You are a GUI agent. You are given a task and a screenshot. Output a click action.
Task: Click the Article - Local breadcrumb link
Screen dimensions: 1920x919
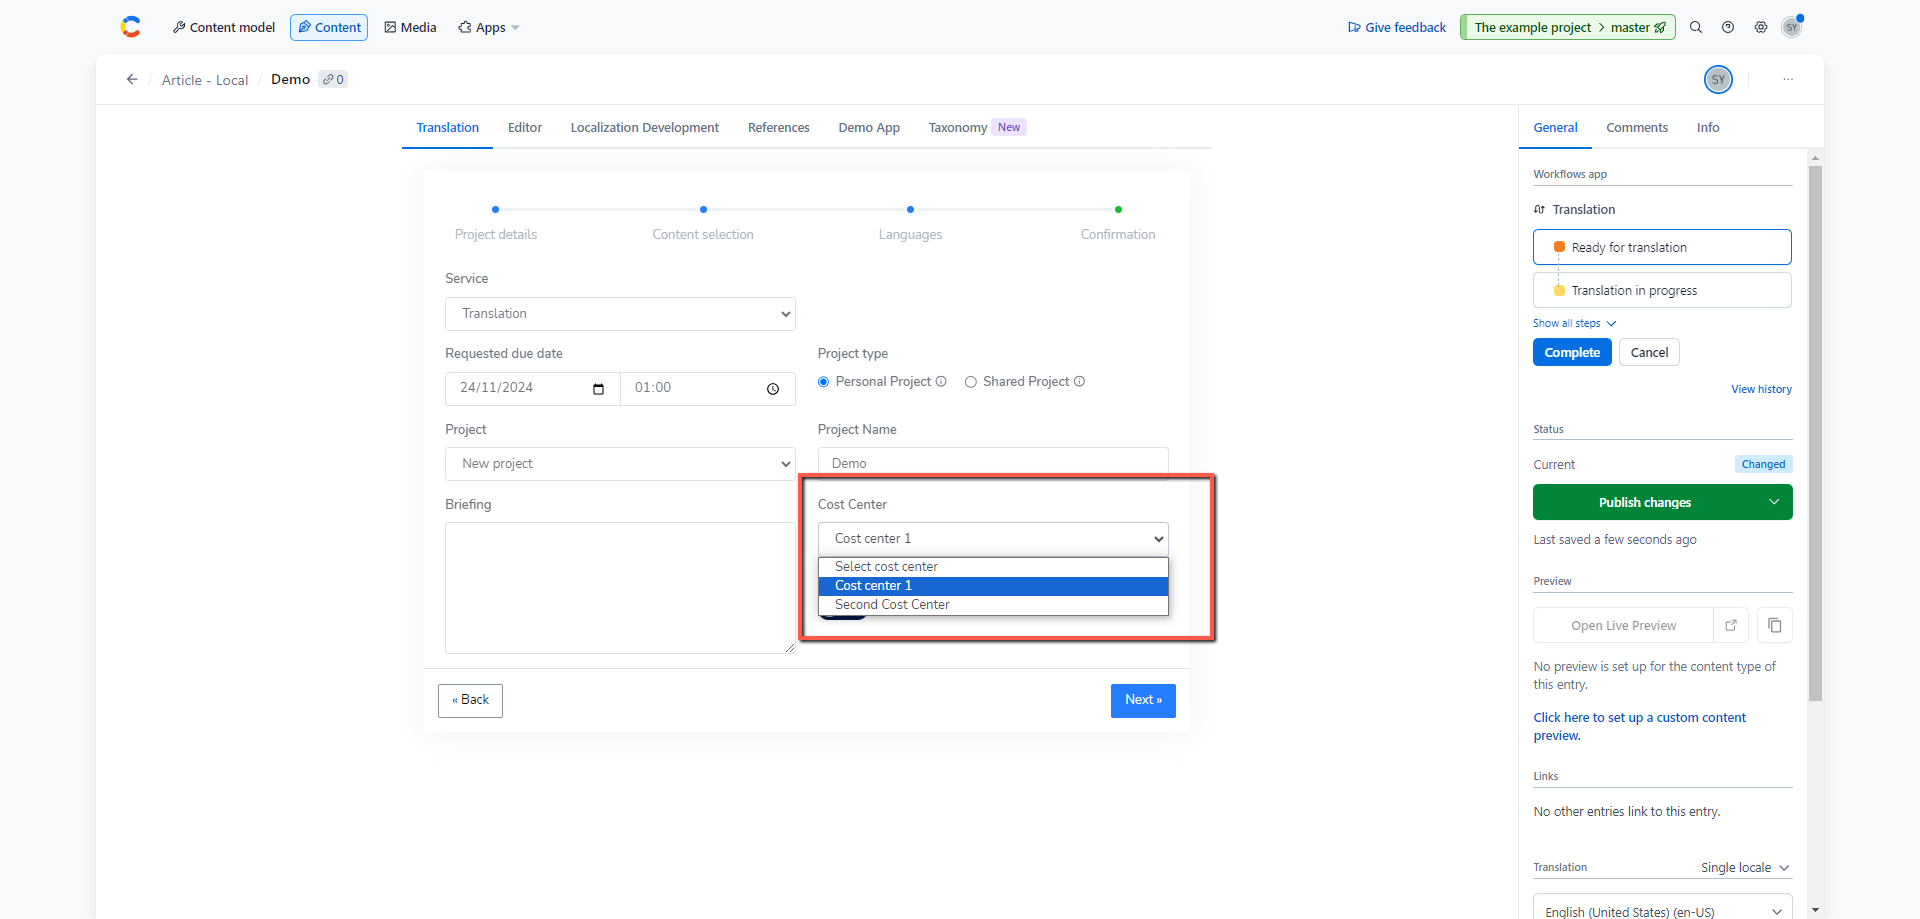[205, 80]
